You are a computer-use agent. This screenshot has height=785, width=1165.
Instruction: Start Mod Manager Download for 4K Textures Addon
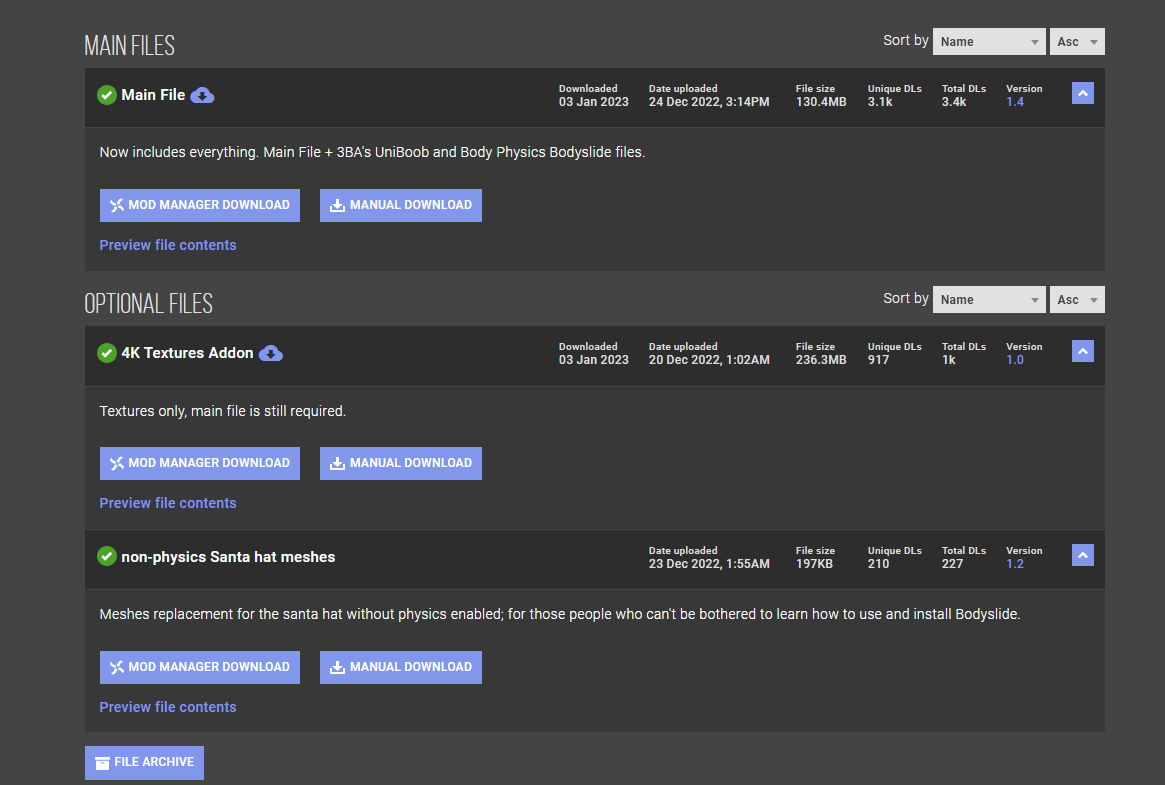coord(200,463)
